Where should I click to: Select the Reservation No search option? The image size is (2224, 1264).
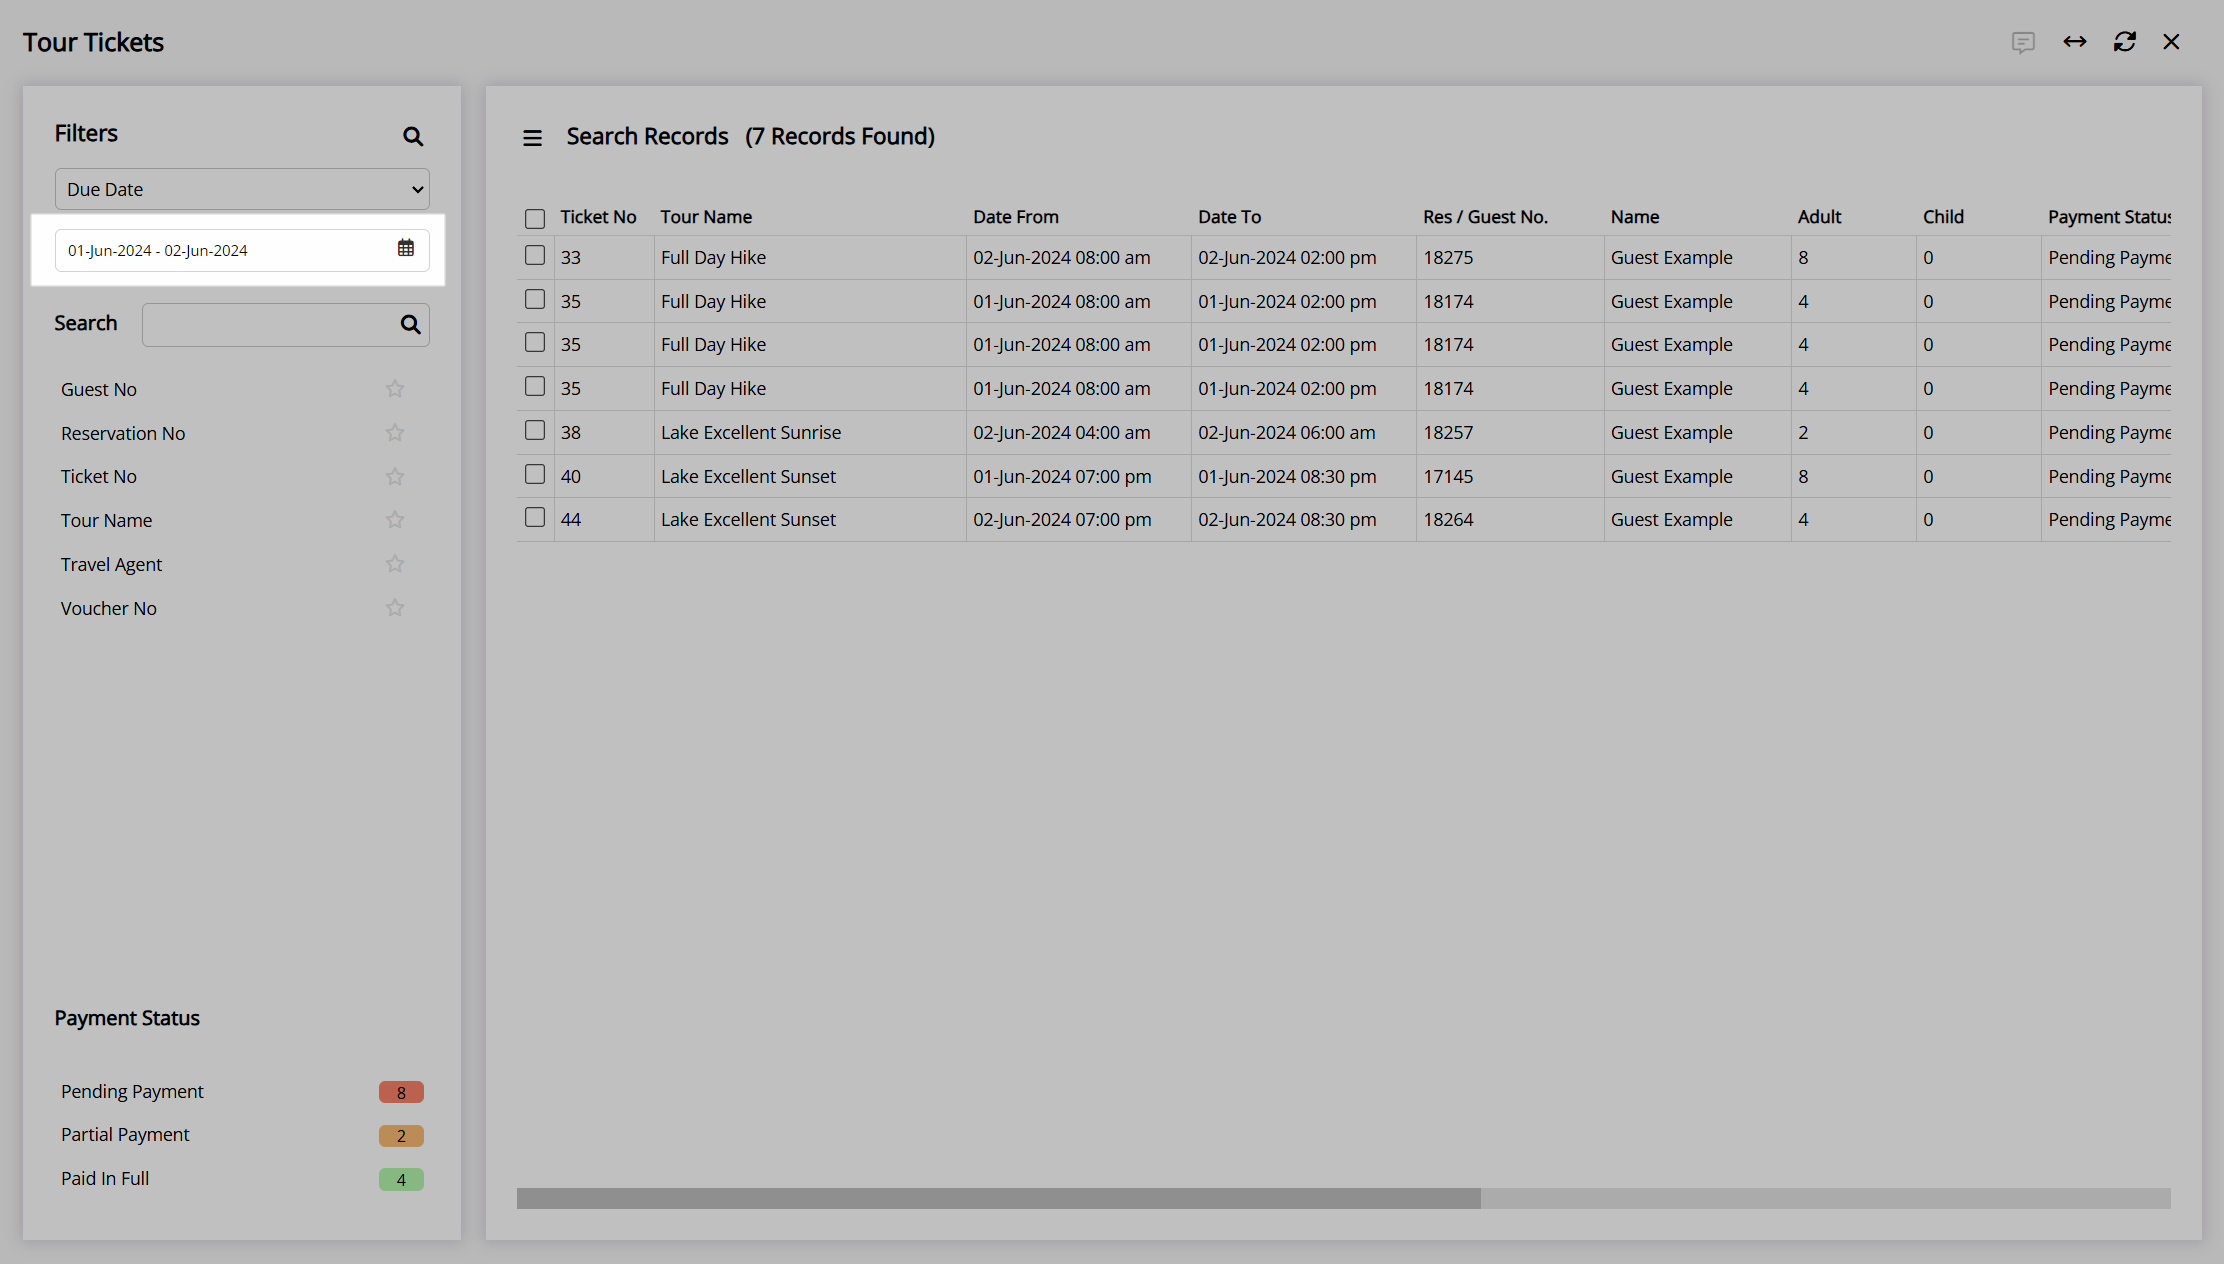pos(123,433)
